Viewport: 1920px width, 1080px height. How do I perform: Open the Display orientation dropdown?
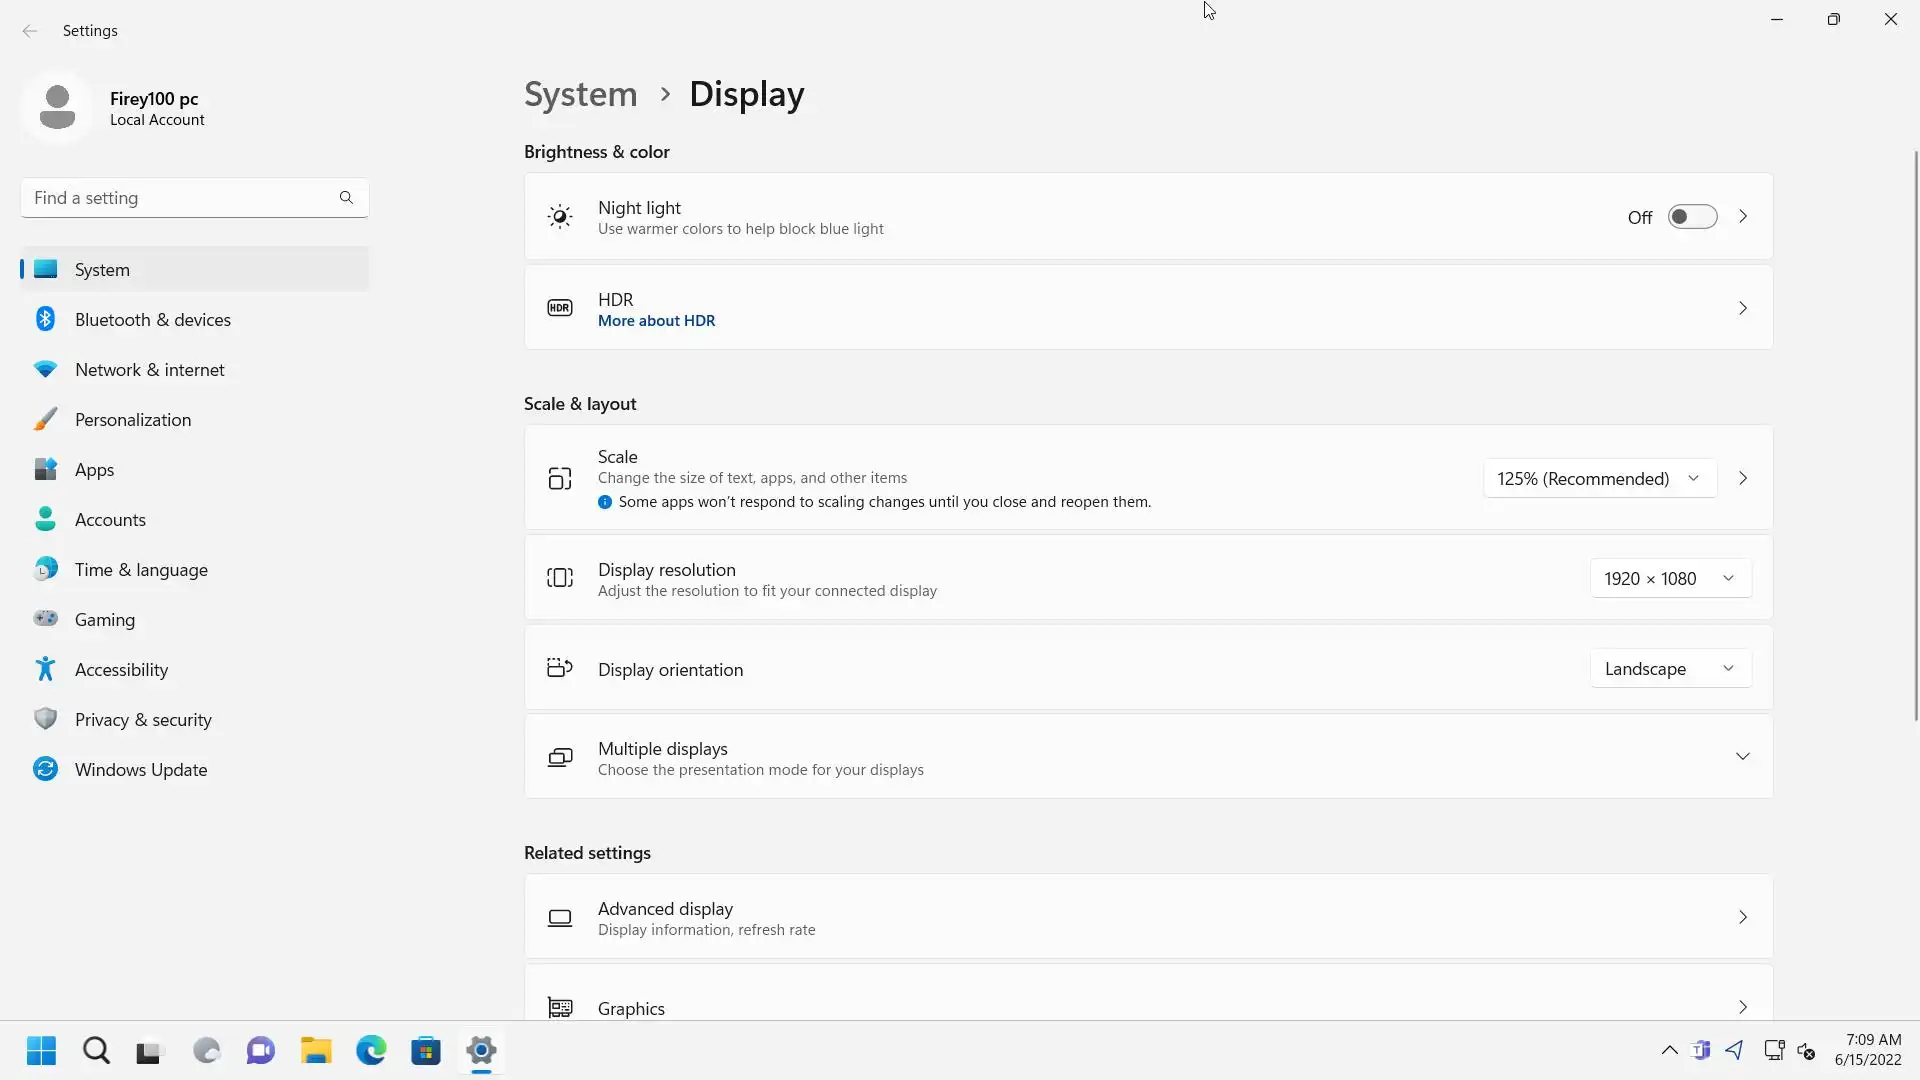pyautogui.click(x=1669, y=669)
